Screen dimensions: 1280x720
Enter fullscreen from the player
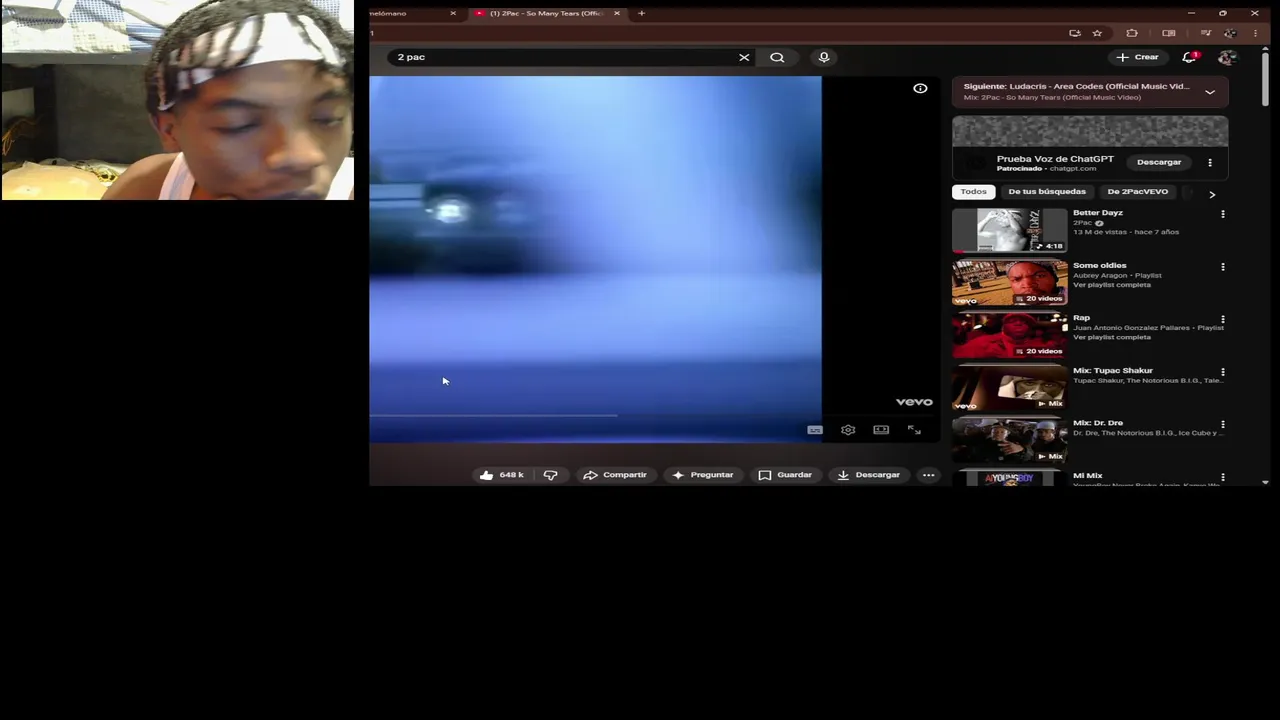point(914,430)
